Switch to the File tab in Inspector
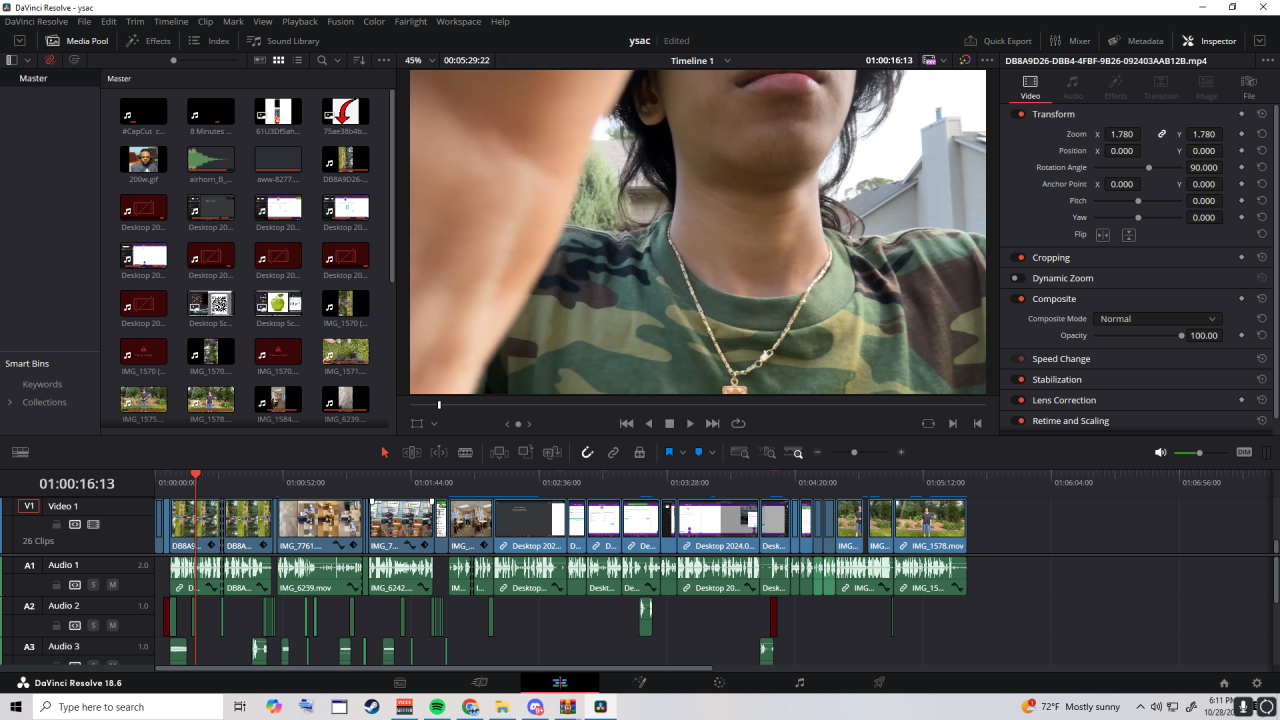Viewport: 1280px width, 720px height. point(1248,87)
